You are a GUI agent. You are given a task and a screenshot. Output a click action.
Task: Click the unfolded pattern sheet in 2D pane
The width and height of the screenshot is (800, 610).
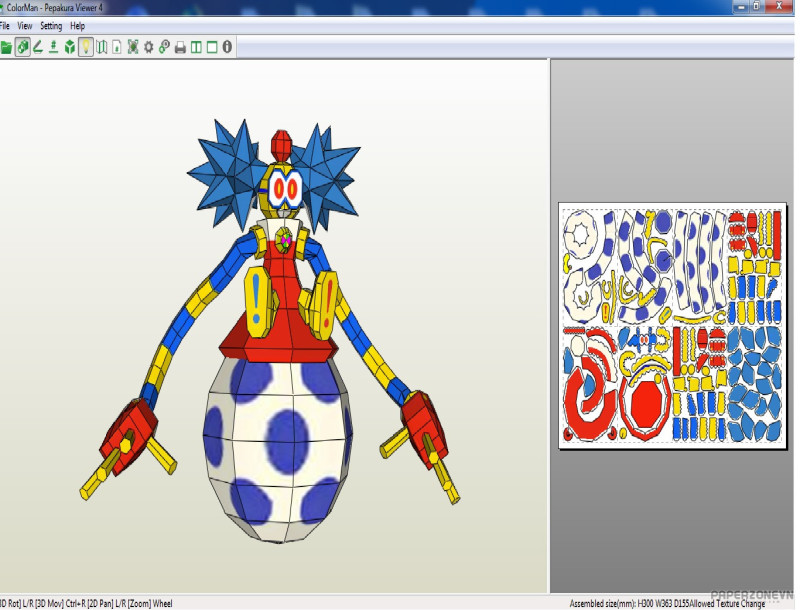(x=672, y=326)
